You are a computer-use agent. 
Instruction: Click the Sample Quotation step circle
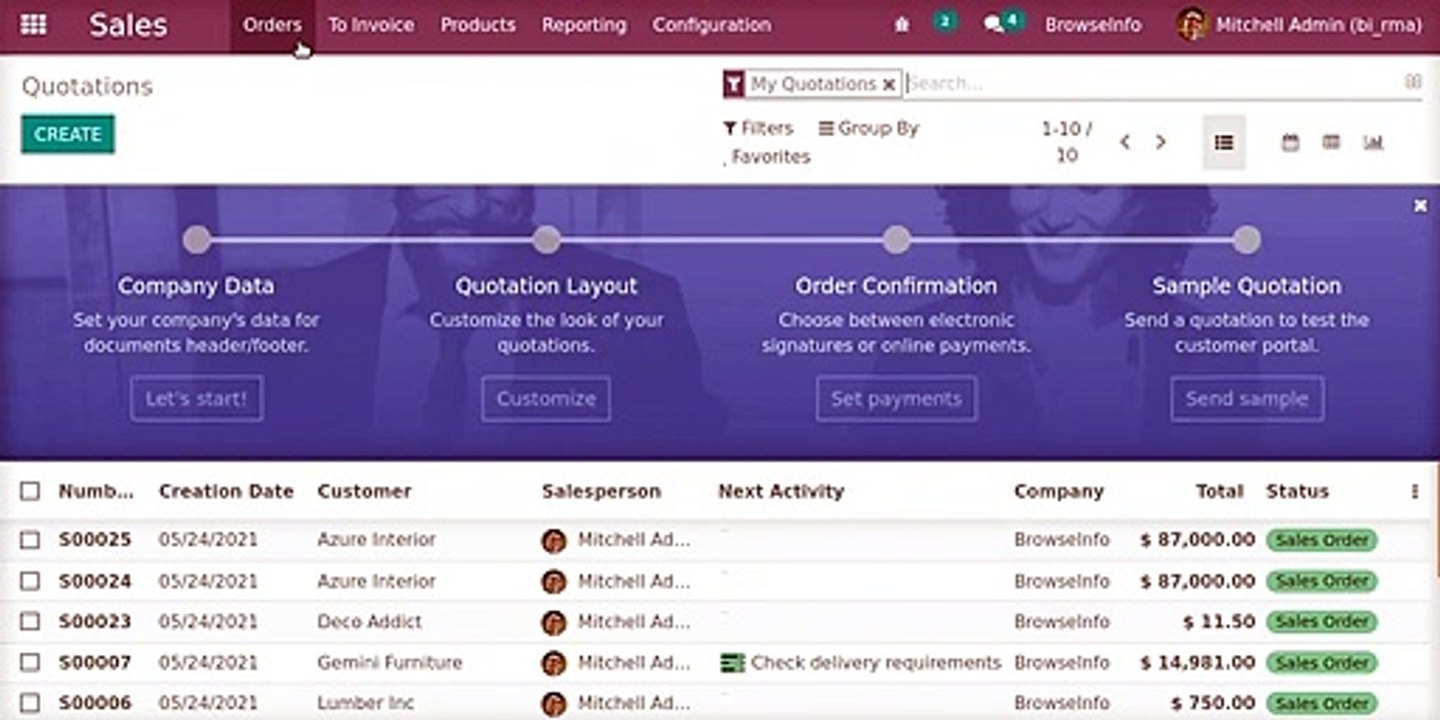[1246, 239]
